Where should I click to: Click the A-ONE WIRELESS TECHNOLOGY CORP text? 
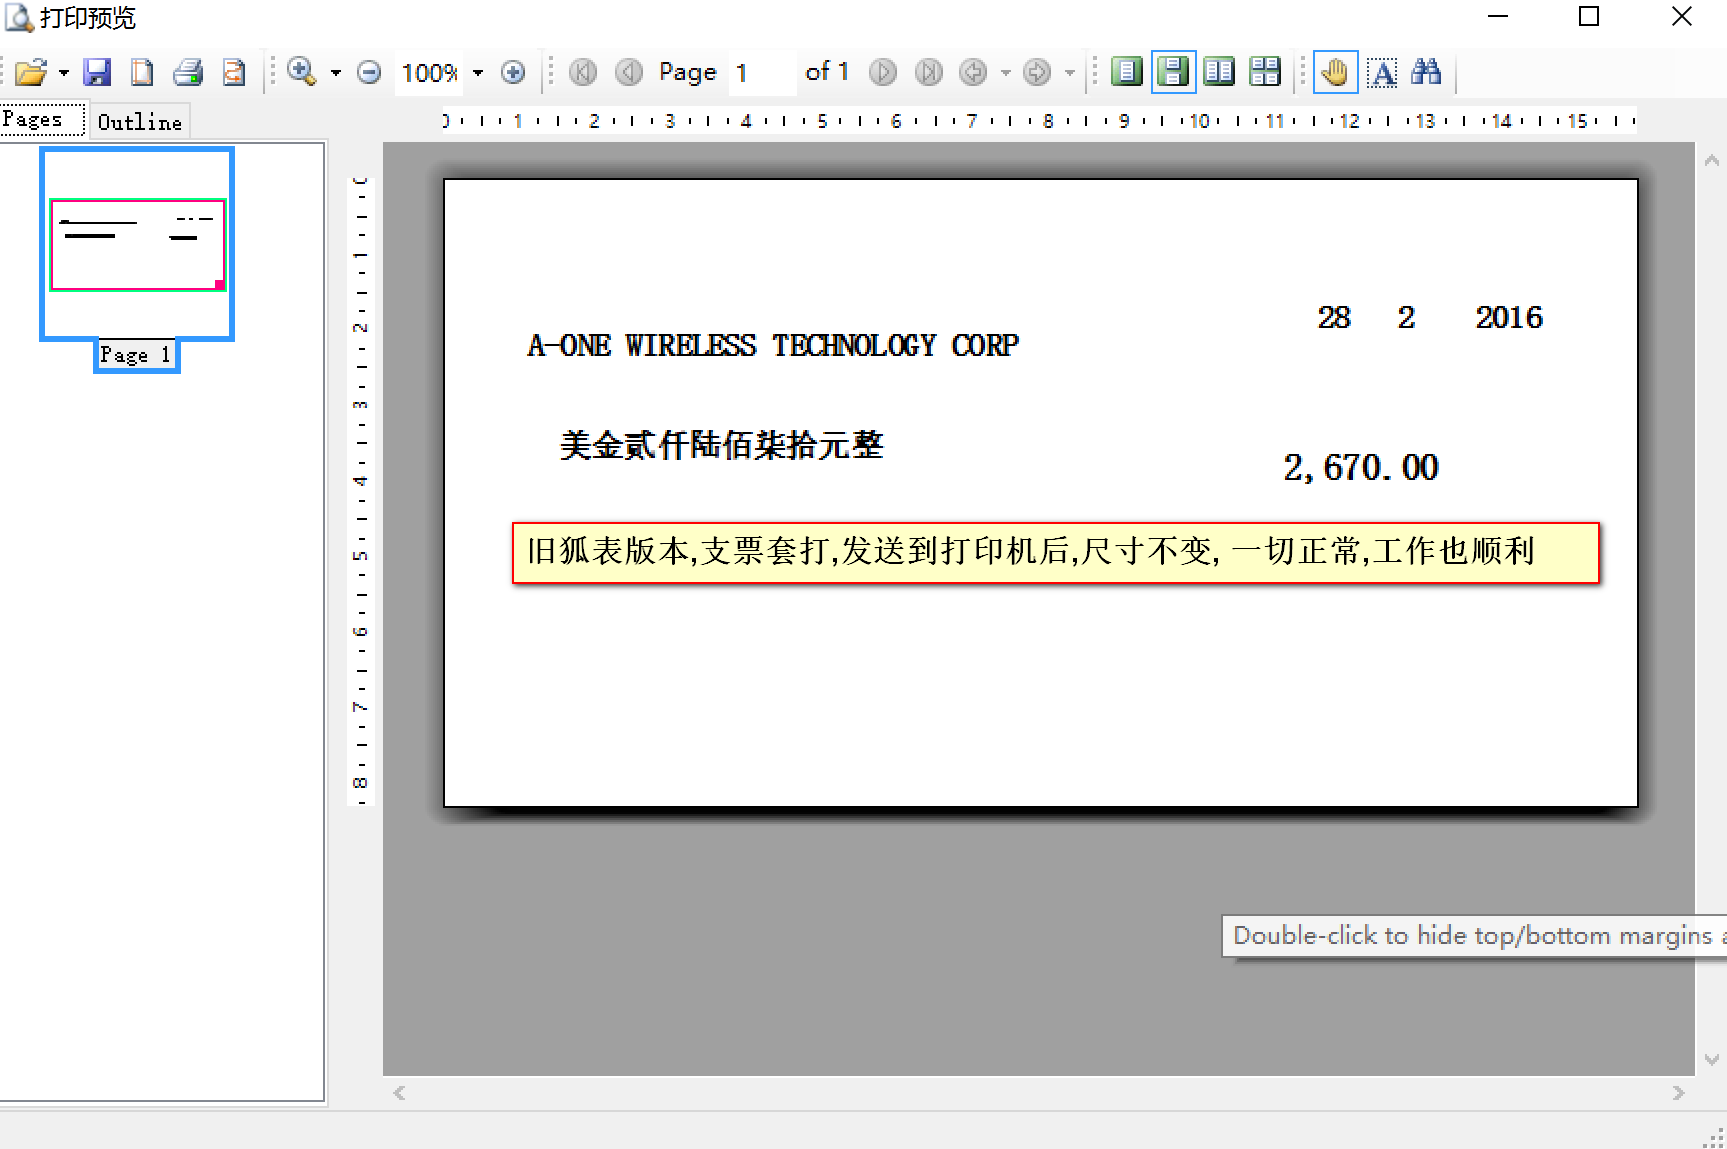tap(773, 345)
